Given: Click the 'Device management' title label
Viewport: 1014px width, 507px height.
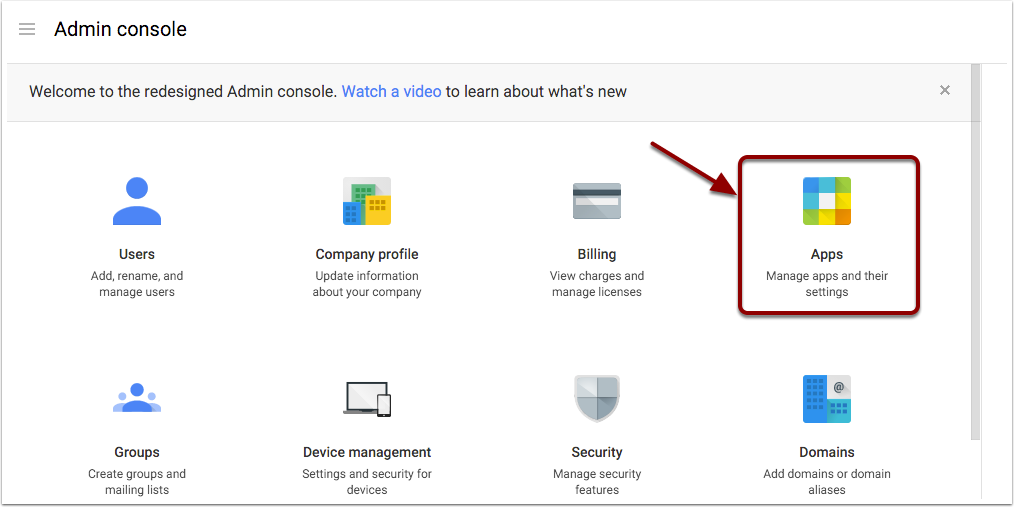Looking at the screenshot, I should (x=367, y=452).
